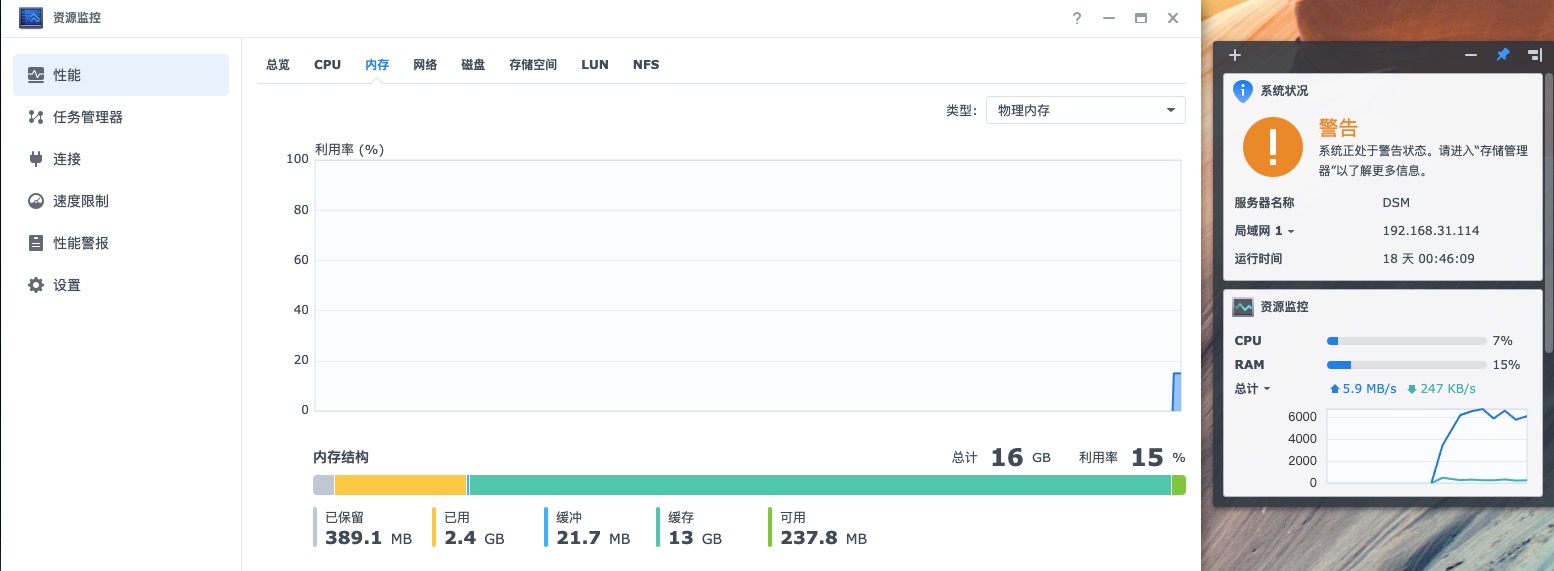This screenshot has height=571, width=1554.
Task: Switch to the 存储空间 tab
Action: [533, 64]
